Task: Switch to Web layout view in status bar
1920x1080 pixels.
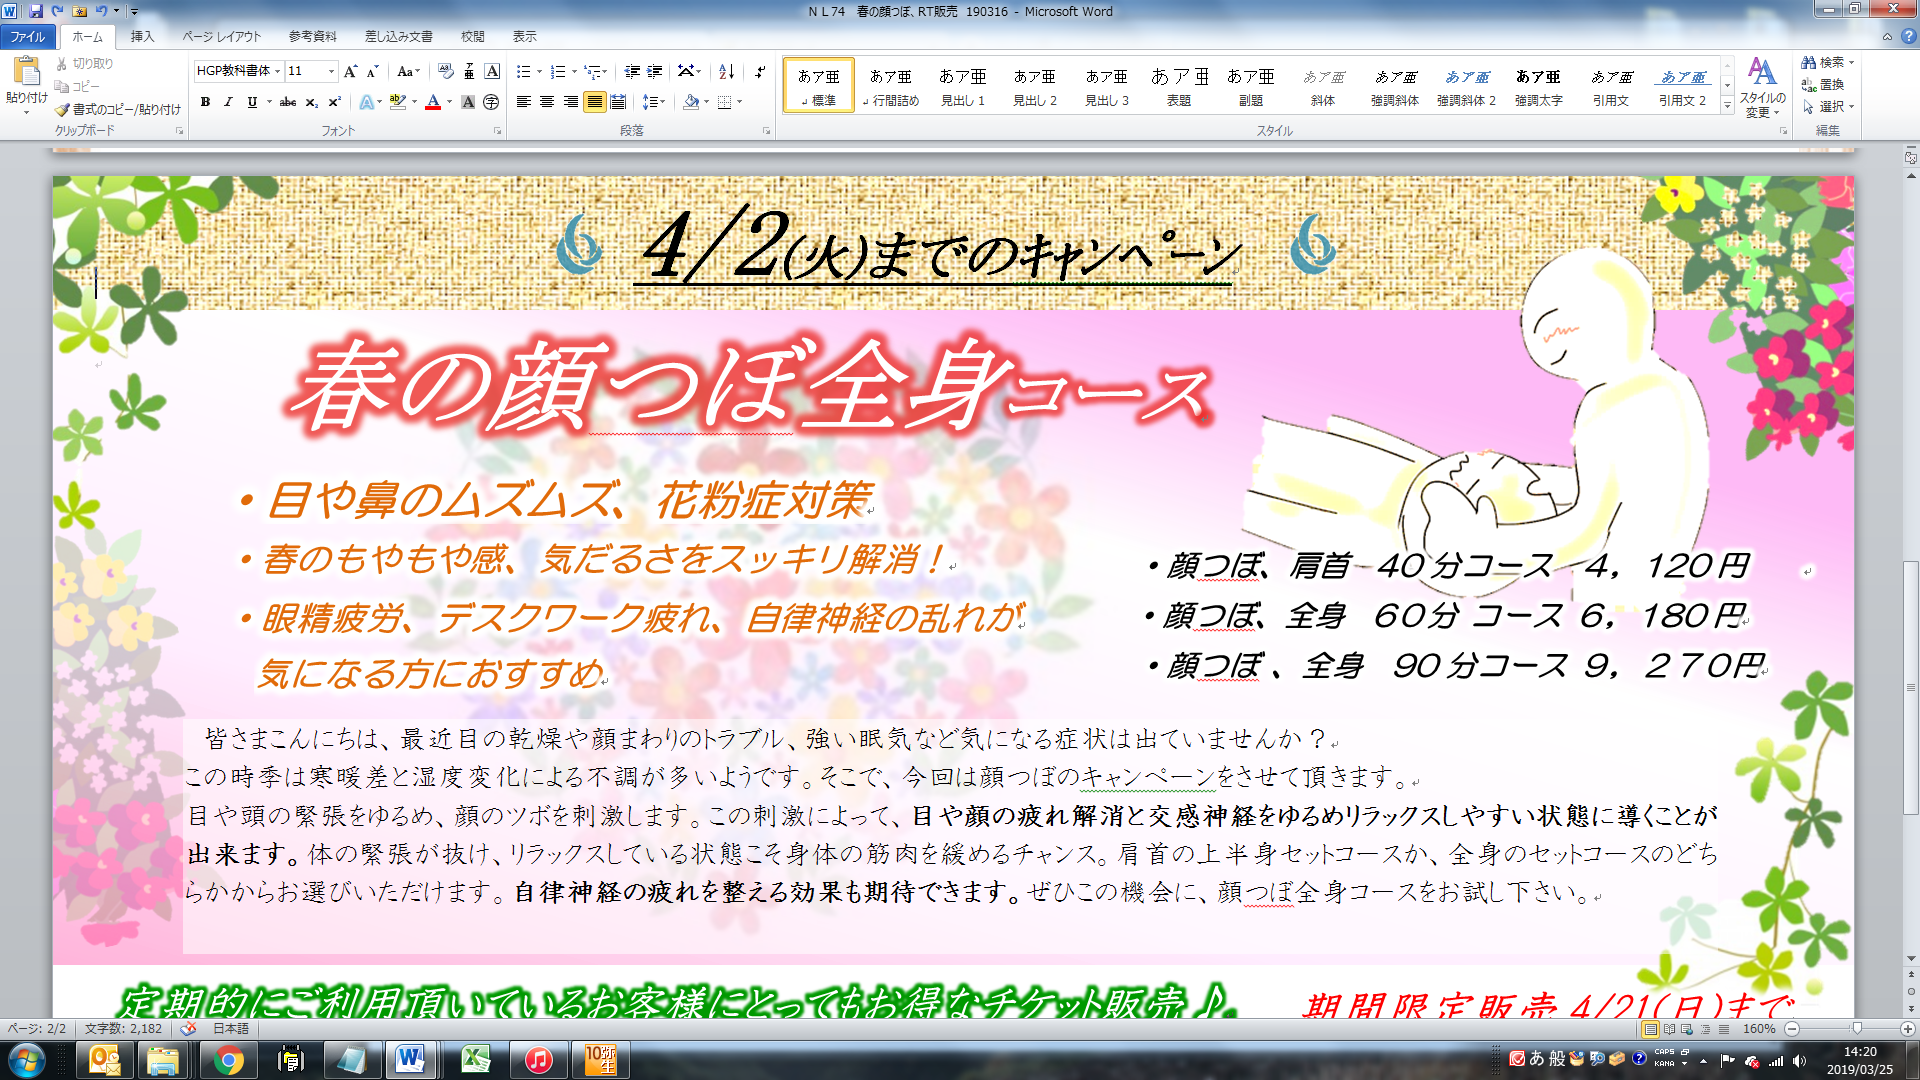Action: tap(1687, 1029)
